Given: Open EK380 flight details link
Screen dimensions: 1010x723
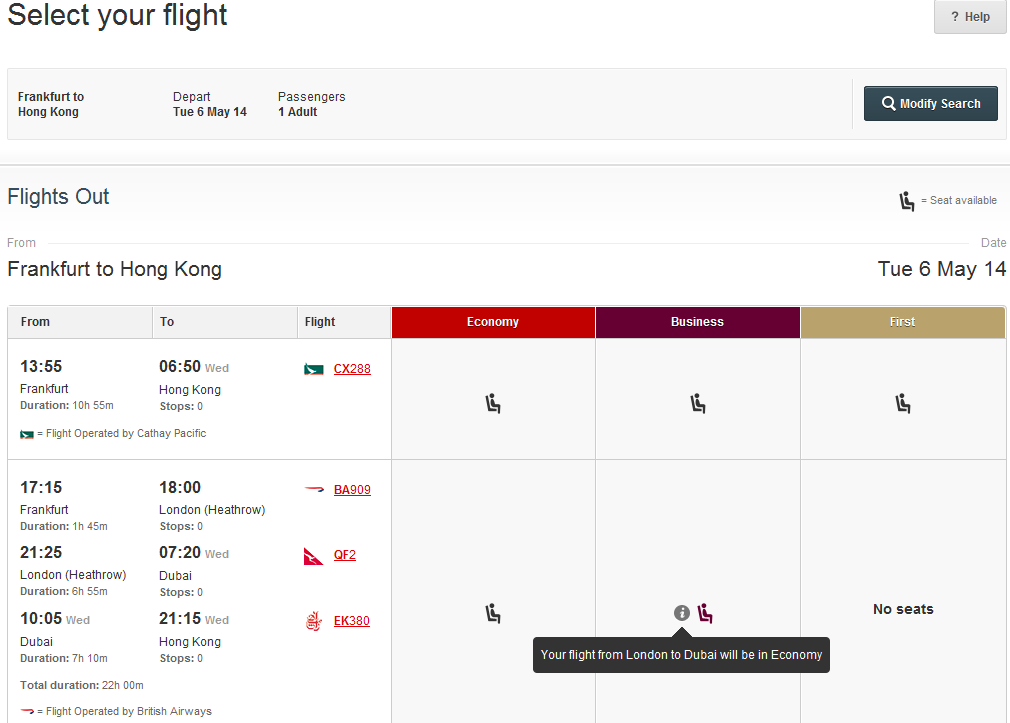Looking at the screenshot, I should 352,621.
